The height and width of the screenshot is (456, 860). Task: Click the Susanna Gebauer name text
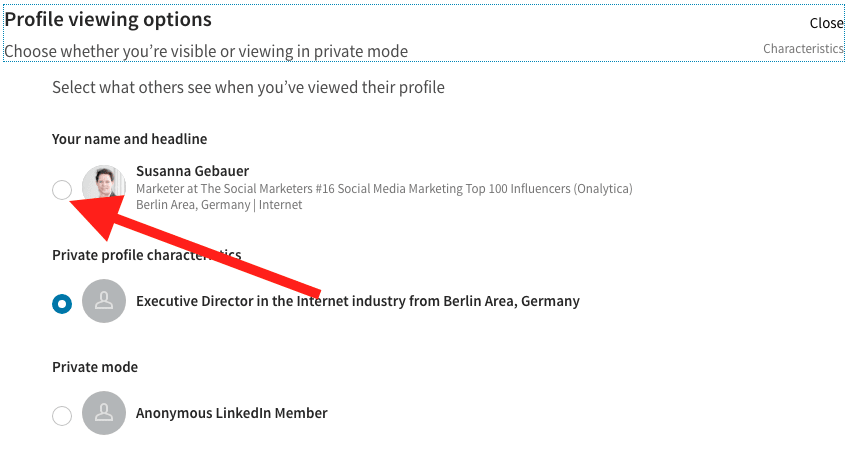coord(193,171)
